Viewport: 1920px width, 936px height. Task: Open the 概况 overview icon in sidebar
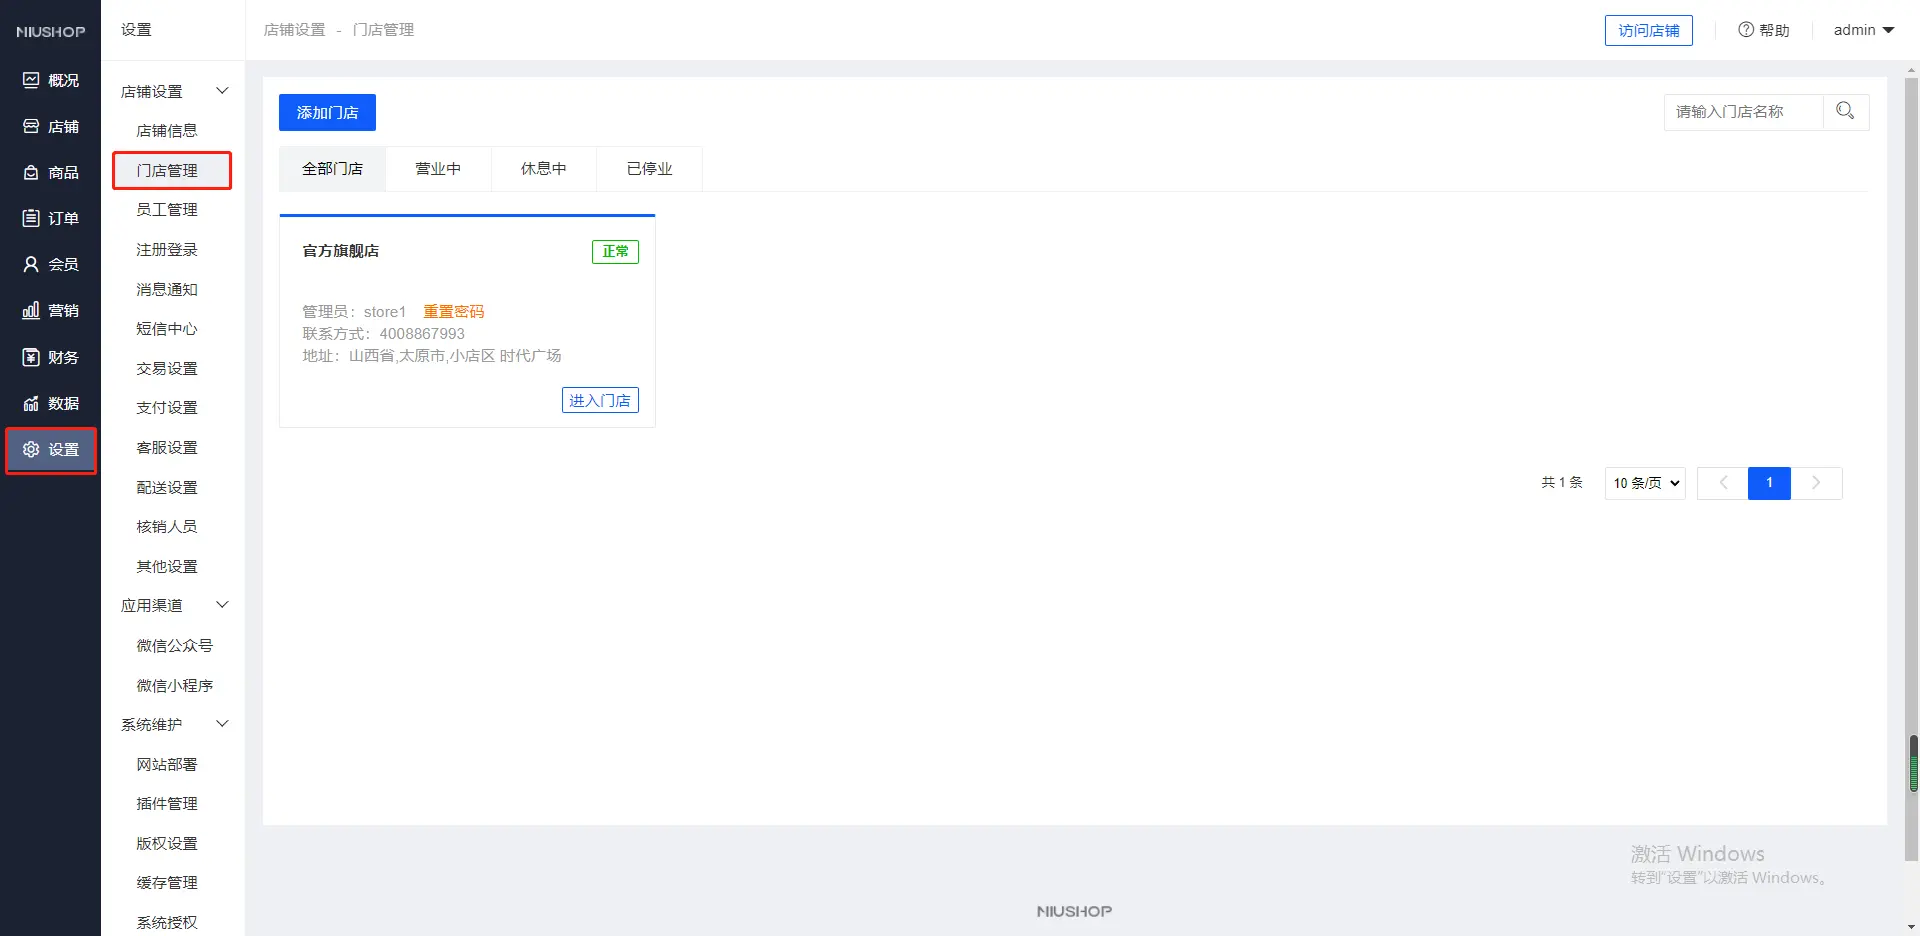[x=31, y=80]
